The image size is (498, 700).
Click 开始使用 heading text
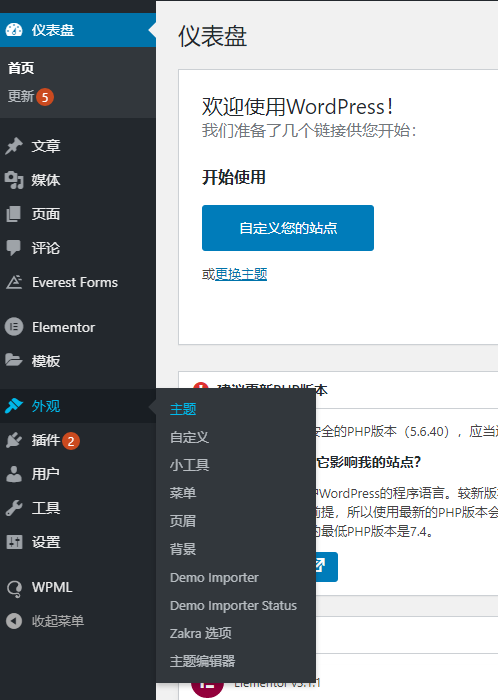tap(234, 177)
